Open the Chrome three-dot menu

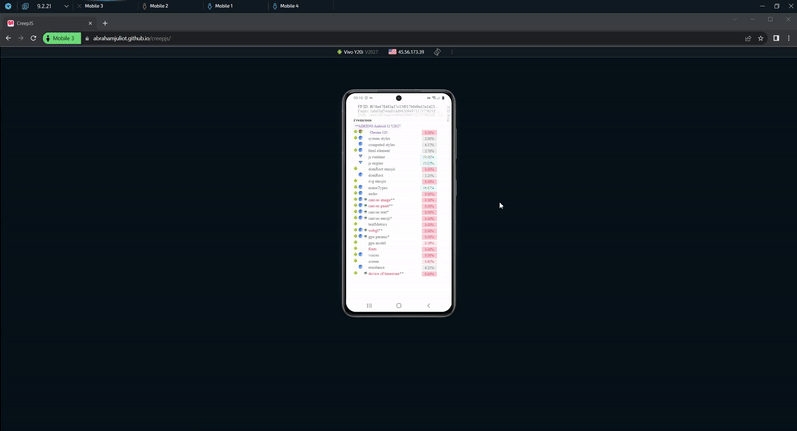coord(789,38)
